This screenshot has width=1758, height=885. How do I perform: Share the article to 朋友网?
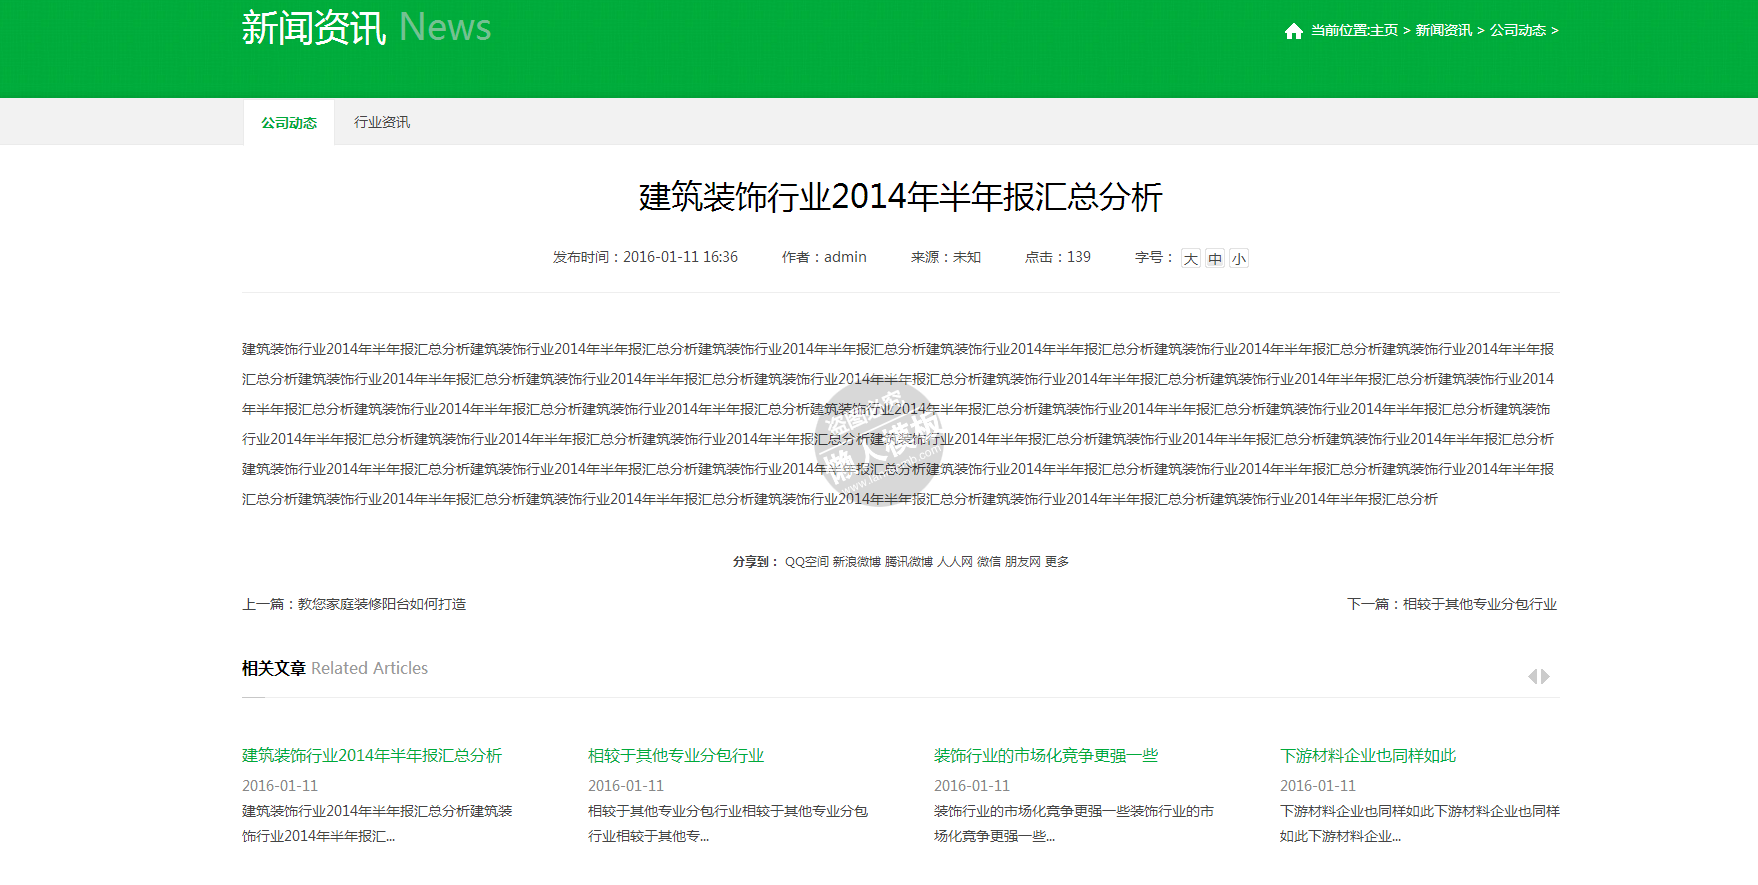tap(1023, 562)
